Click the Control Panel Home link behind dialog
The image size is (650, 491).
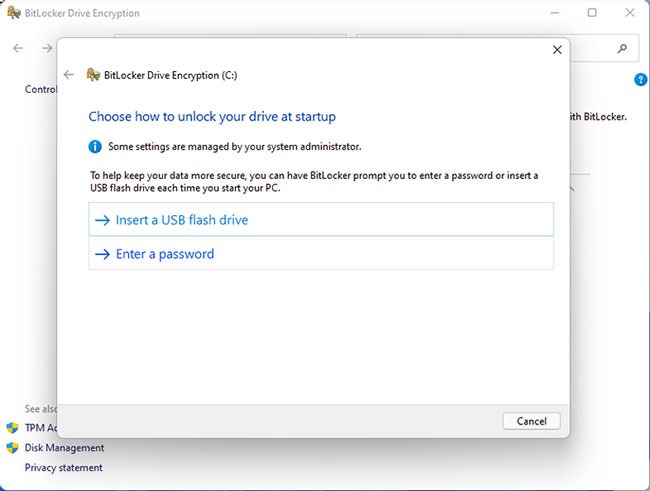pyautogui.click(x=41, y=89)
